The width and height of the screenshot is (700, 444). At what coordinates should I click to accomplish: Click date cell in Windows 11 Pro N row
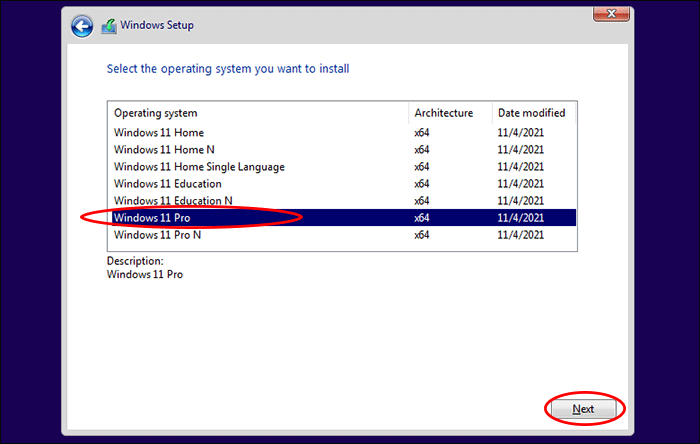pyautogui.click(x=520, y=235)
